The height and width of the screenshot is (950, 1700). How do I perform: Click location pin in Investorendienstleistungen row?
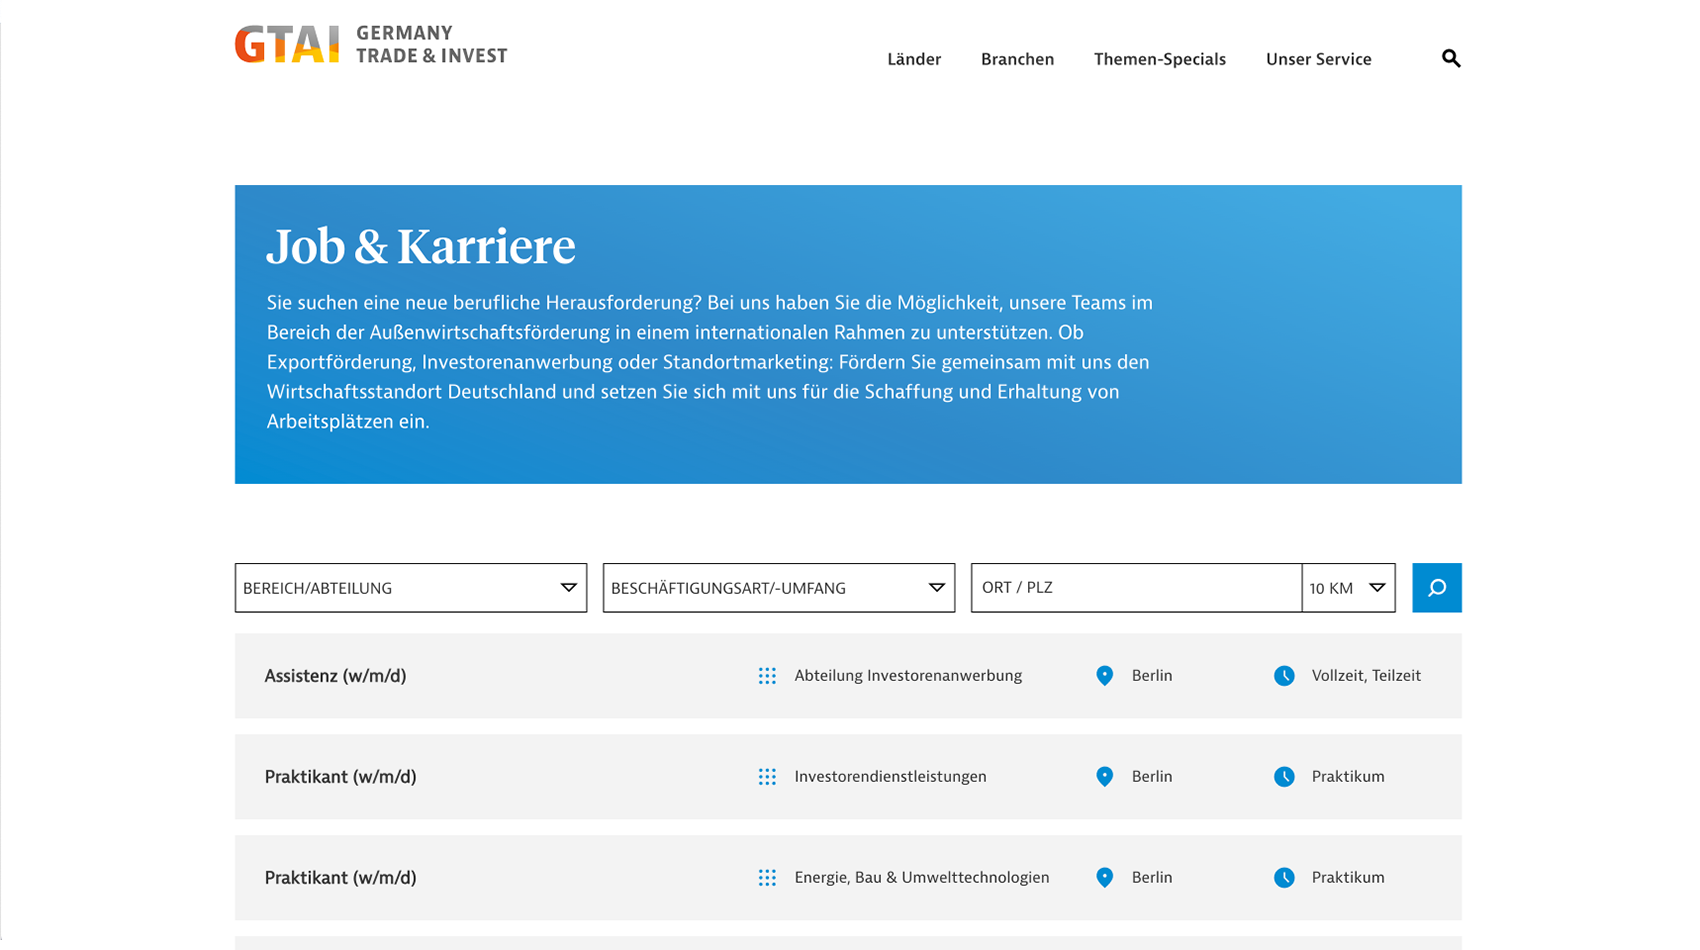point(1104,777)
